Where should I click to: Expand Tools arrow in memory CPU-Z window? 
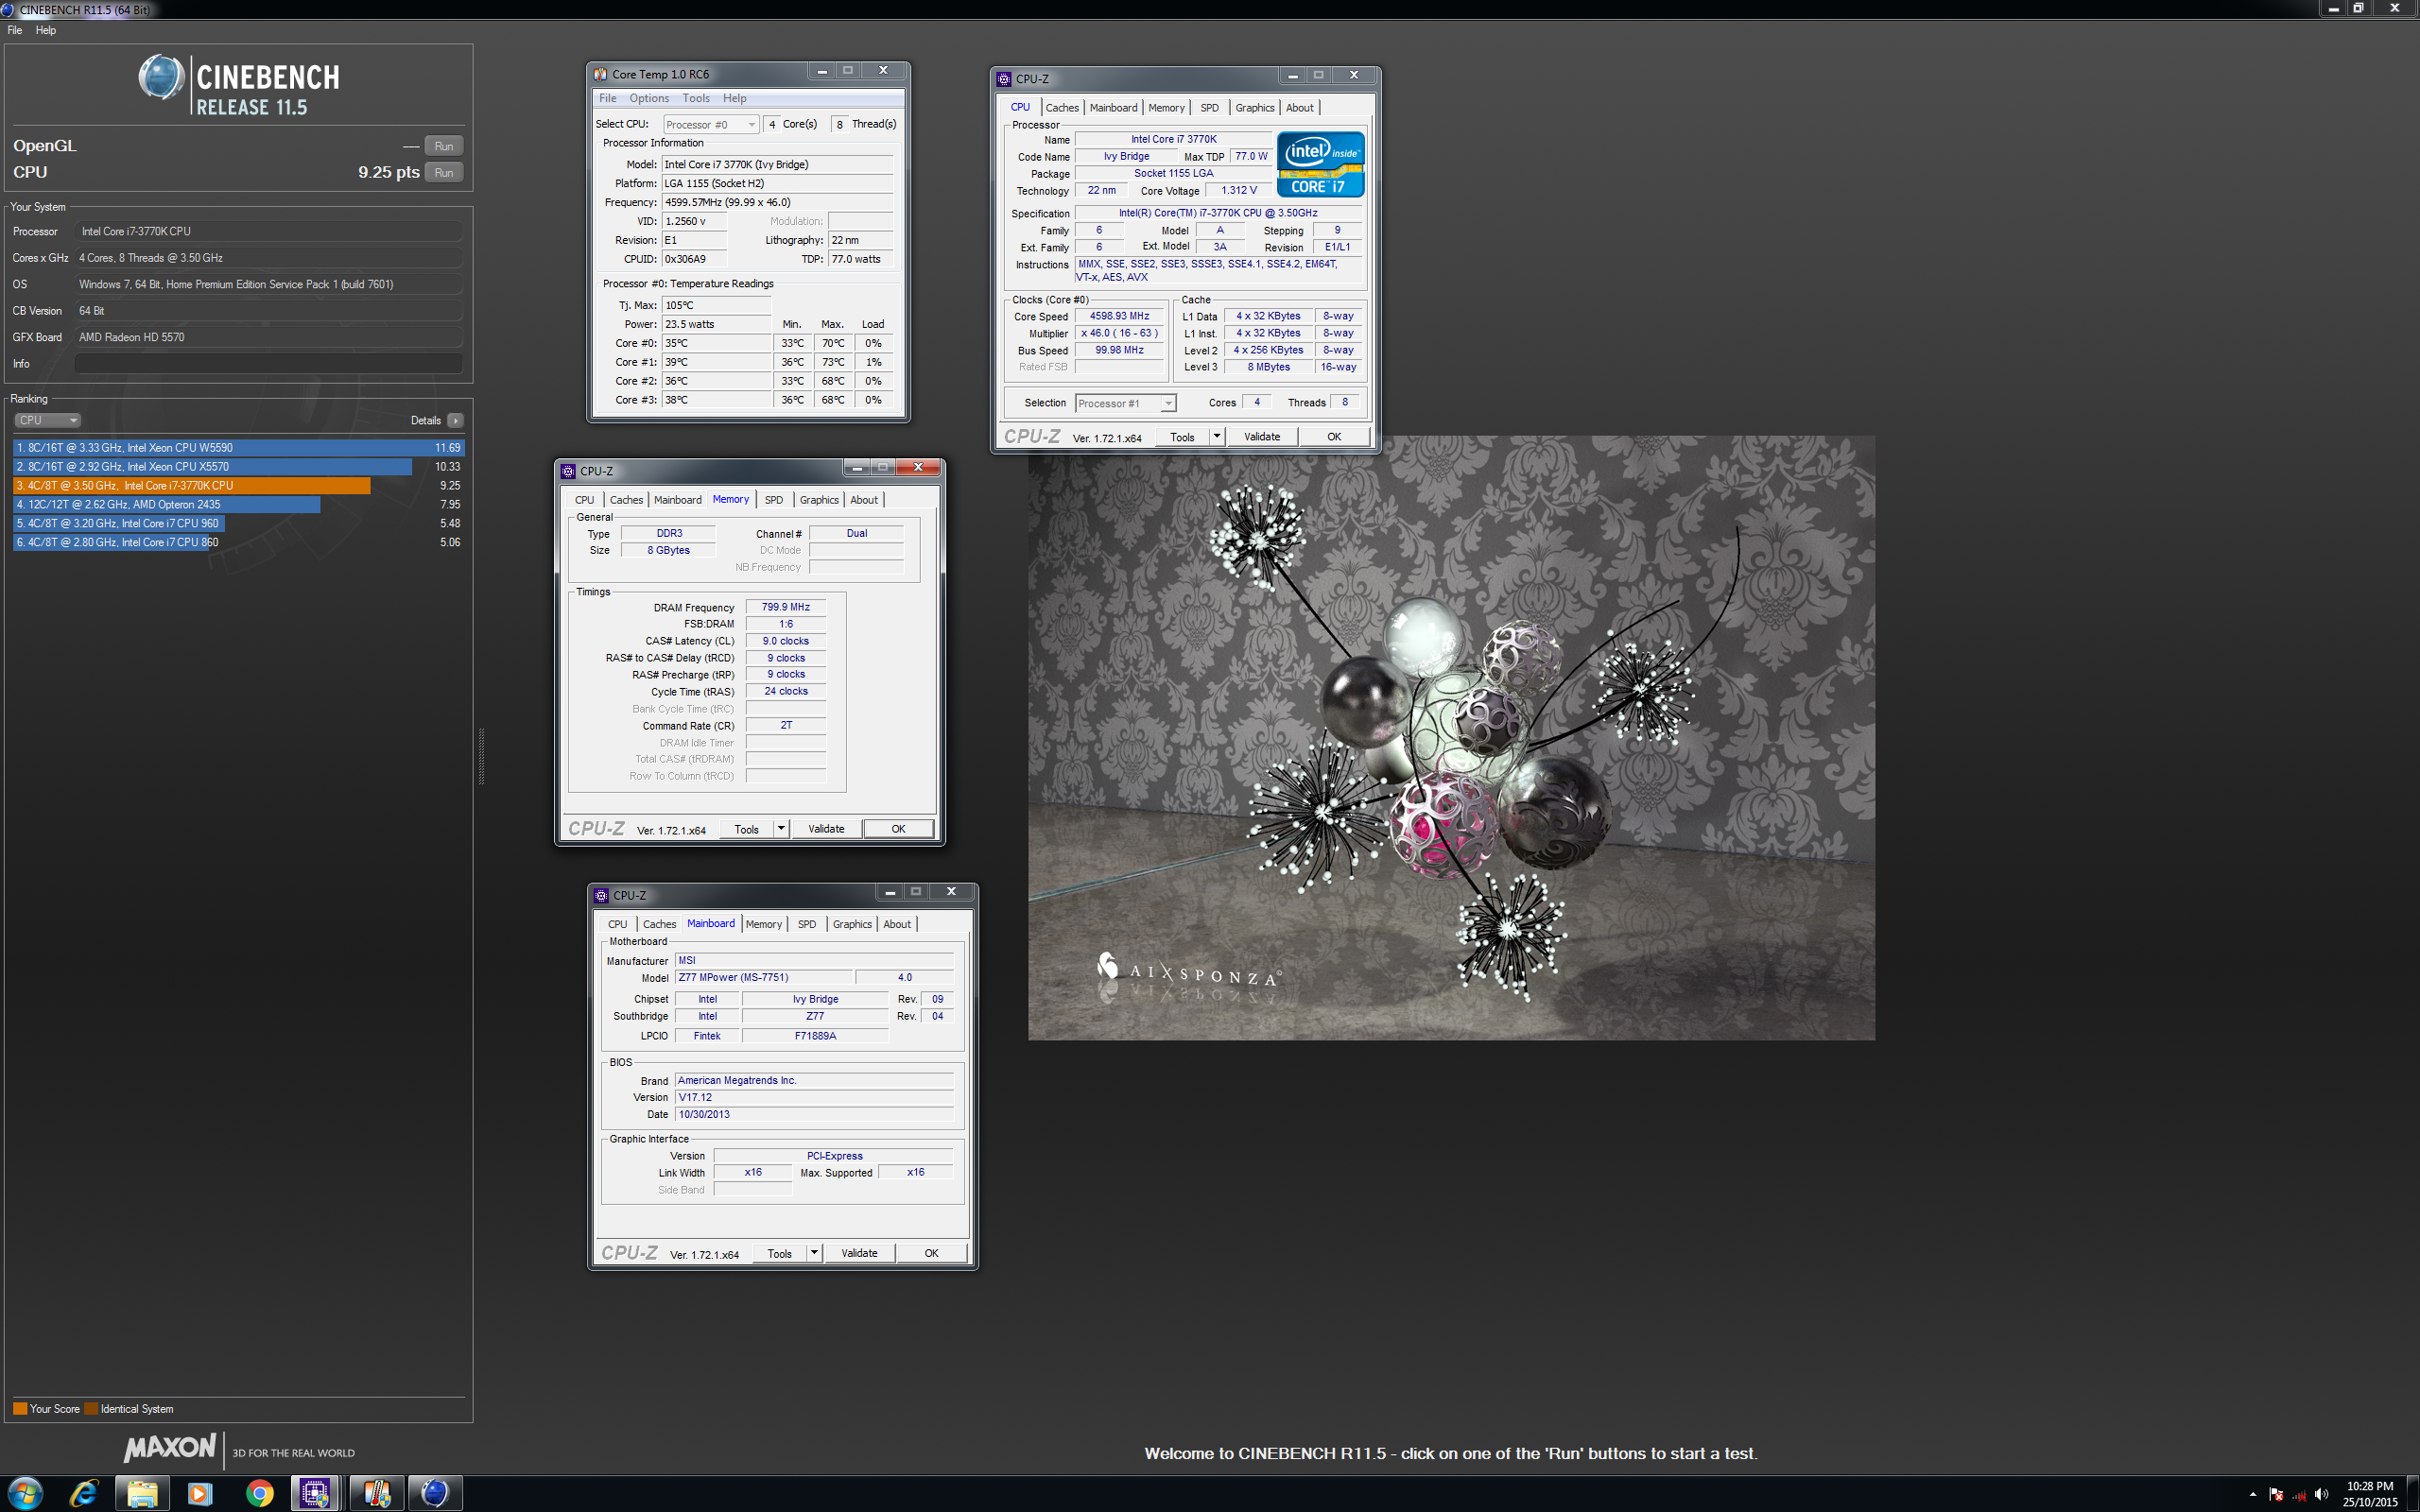click(x=781, y=829)
